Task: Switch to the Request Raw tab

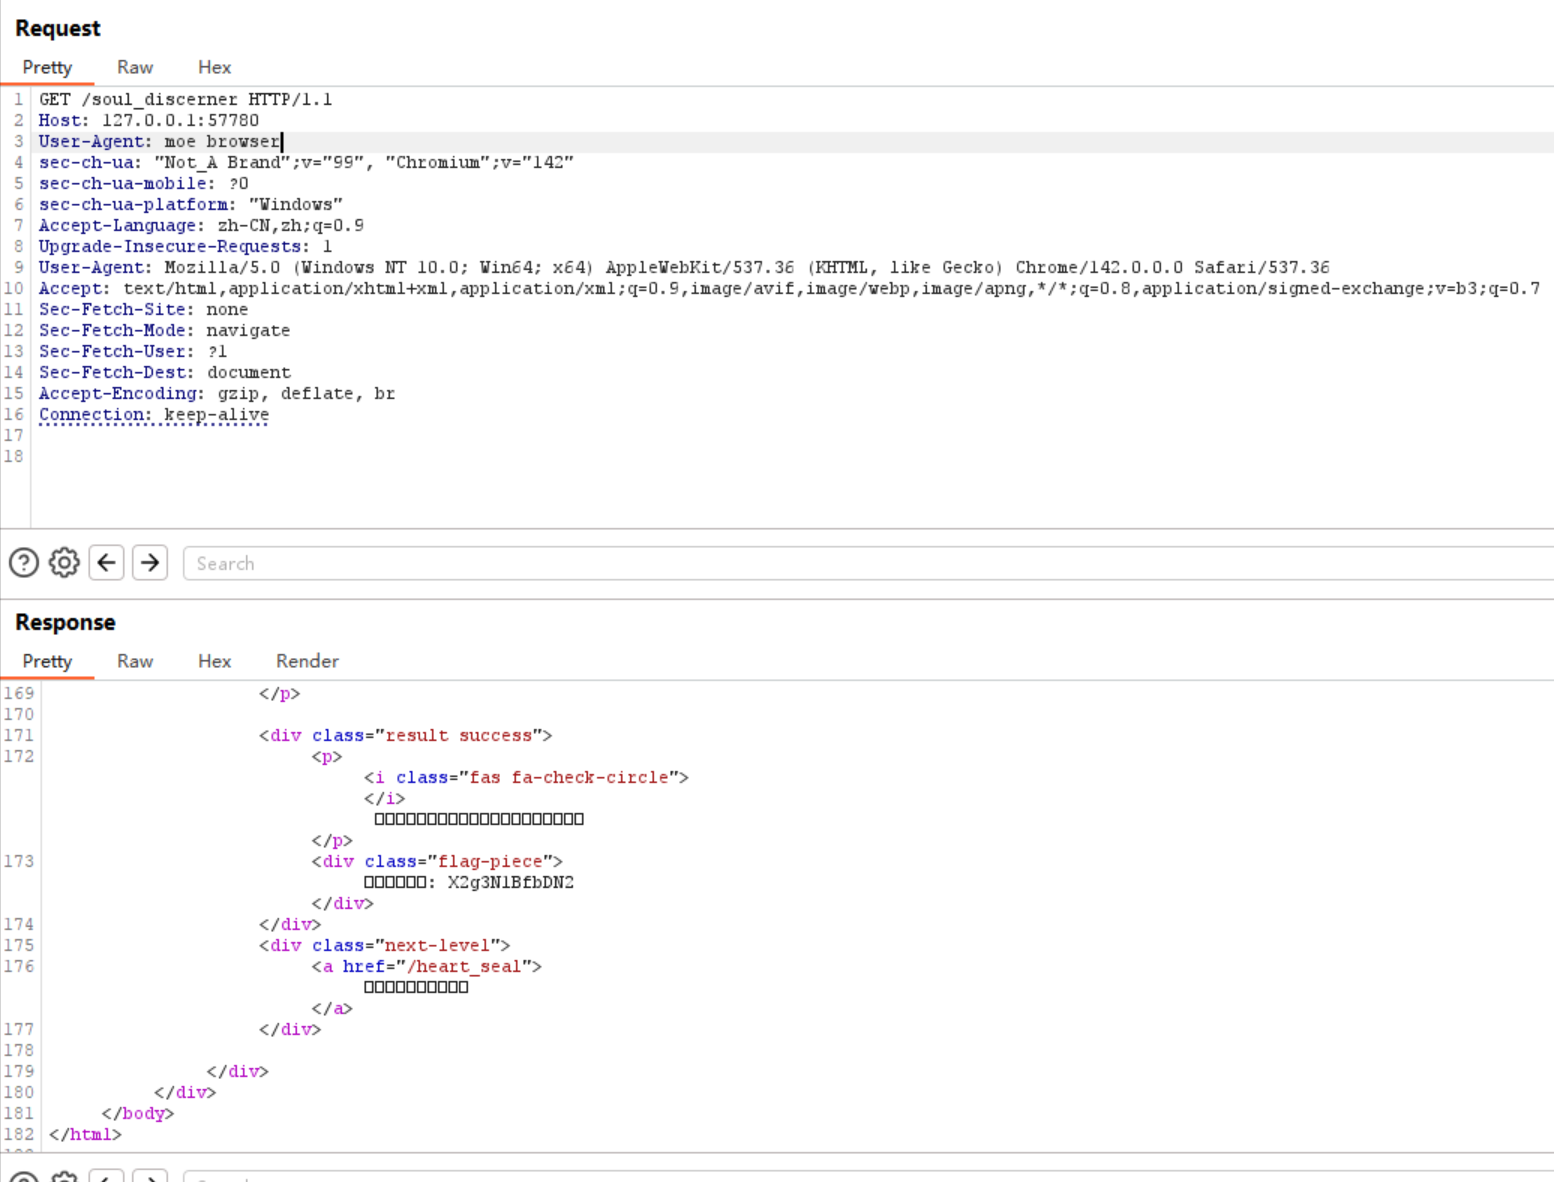Action: 135,67
